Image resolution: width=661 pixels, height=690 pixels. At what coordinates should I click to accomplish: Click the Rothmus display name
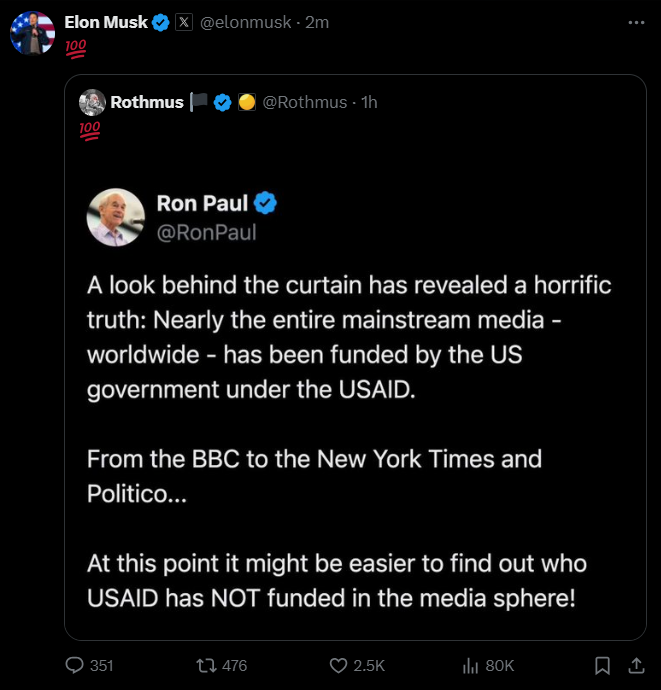click(x=147, y=102)
